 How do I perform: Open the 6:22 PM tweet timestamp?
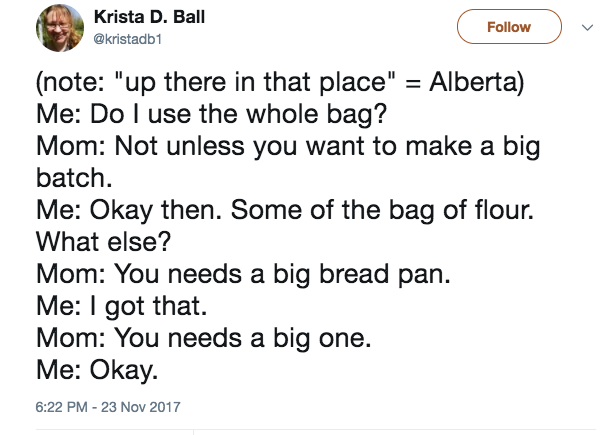pos(61,407)
